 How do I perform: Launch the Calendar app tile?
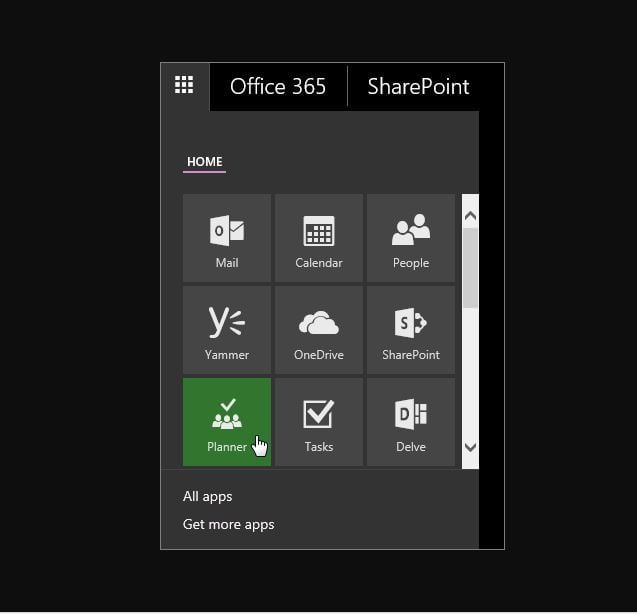pos(319,238)
